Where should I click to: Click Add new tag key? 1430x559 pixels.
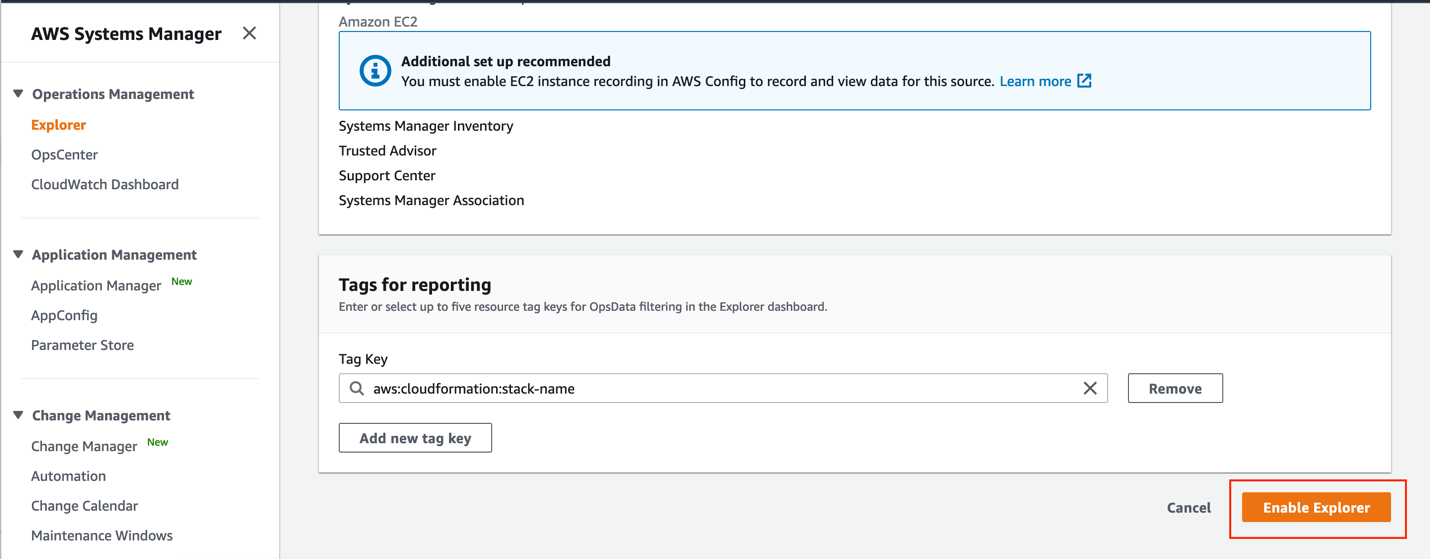point(415,438)
